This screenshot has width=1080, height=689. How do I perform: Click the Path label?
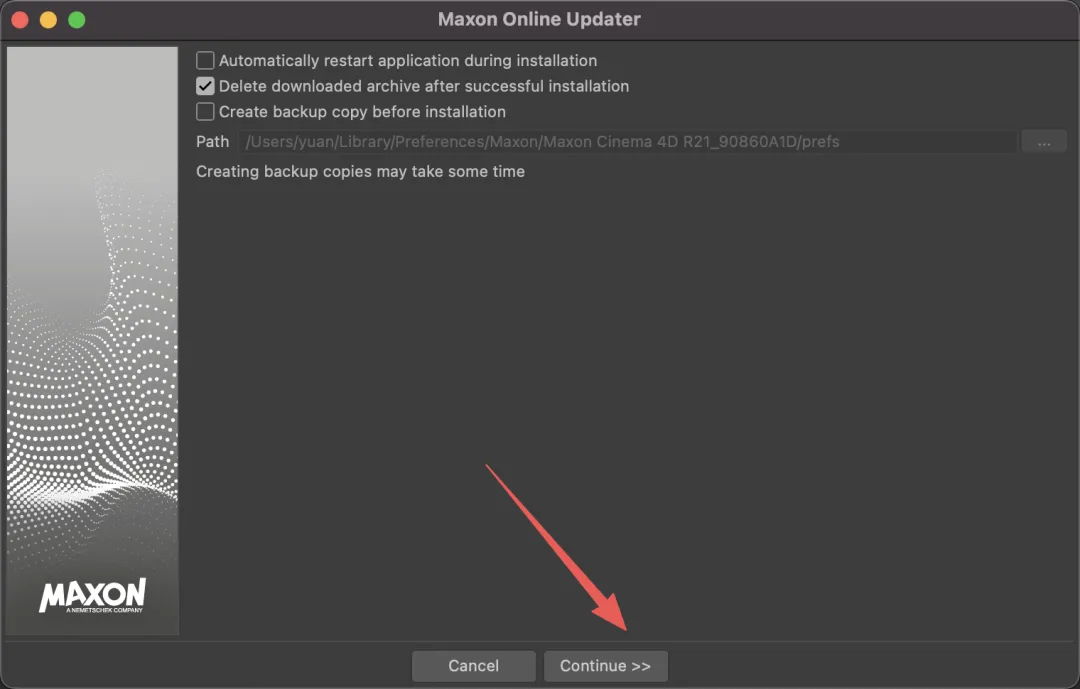pos(212,142)
